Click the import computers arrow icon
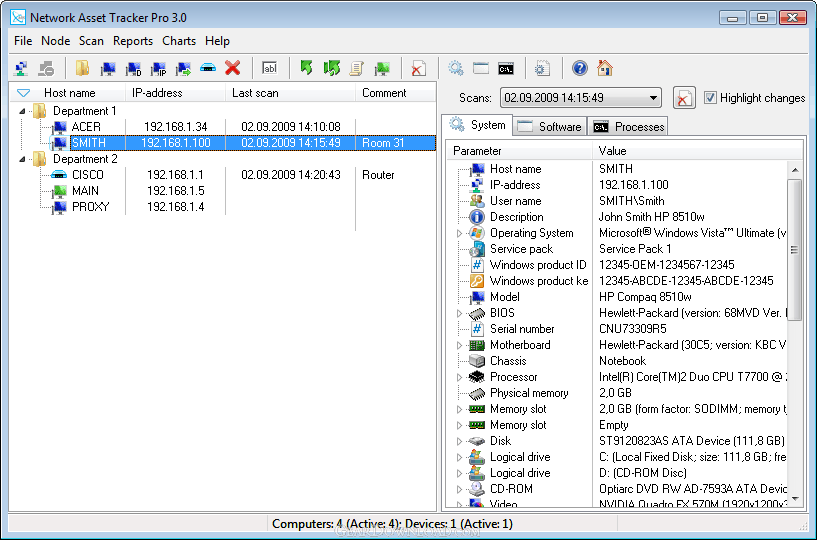This screenshot has width=817, height=540. (183, 68)
